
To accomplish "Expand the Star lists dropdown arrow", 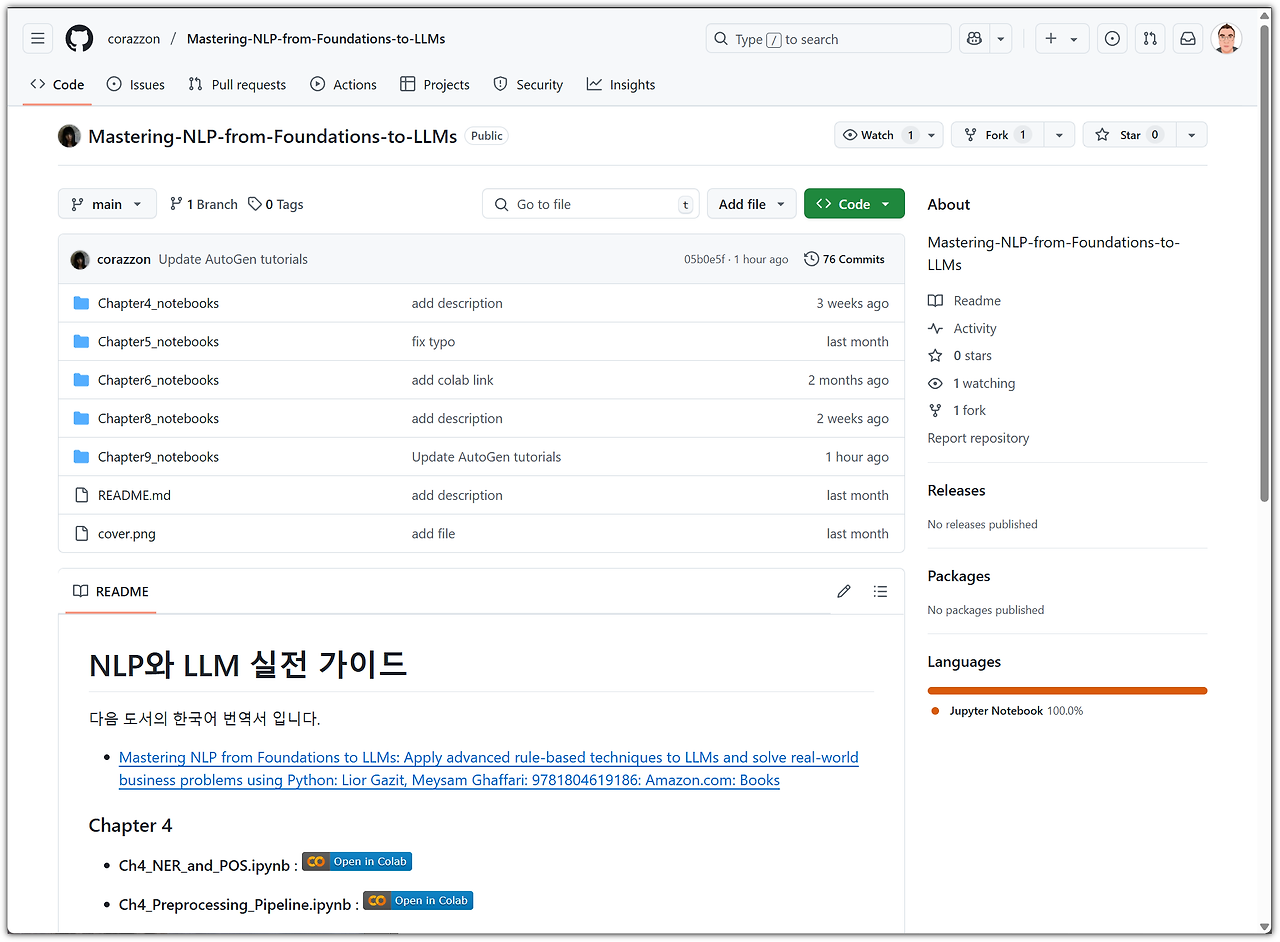I will 1191,135.
